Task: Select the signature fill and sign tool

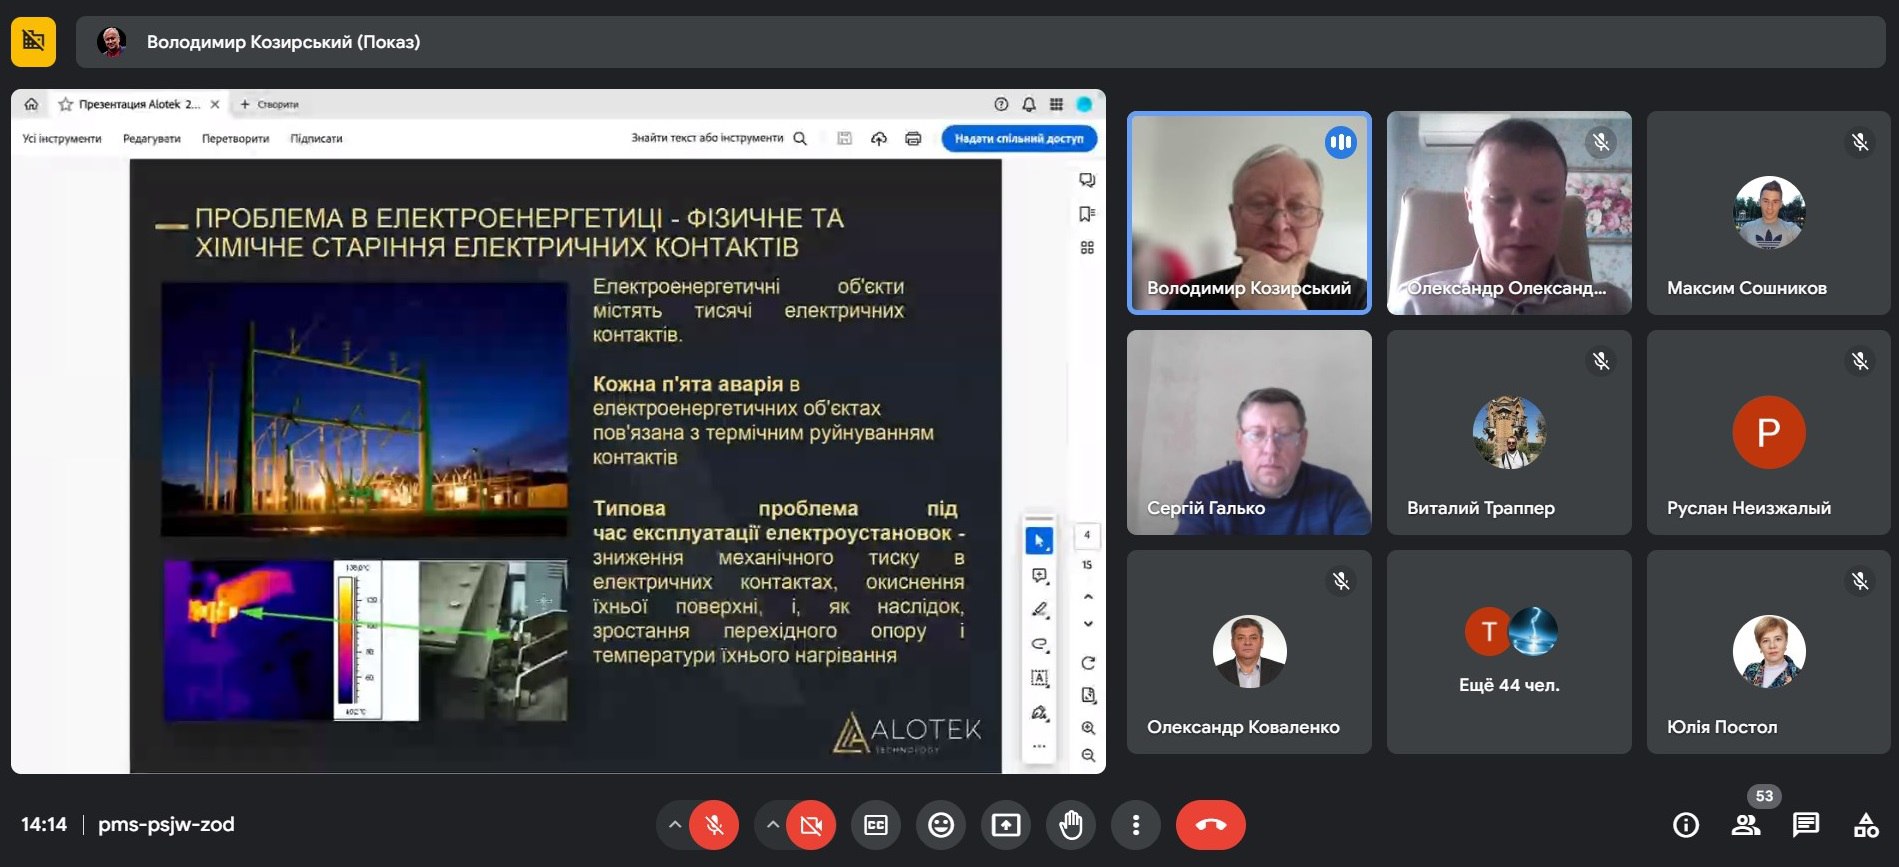Action: click(1039, 713)
